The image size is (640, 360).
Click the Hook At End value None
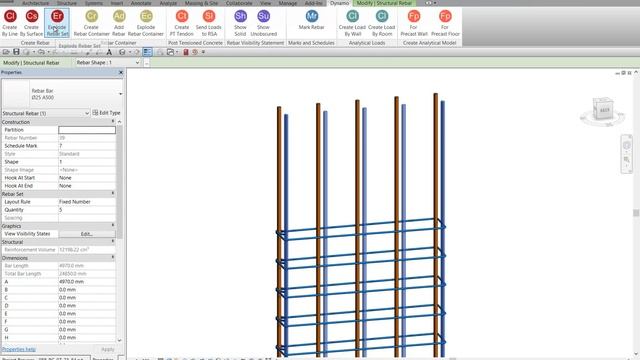click(x=87, y=186)
